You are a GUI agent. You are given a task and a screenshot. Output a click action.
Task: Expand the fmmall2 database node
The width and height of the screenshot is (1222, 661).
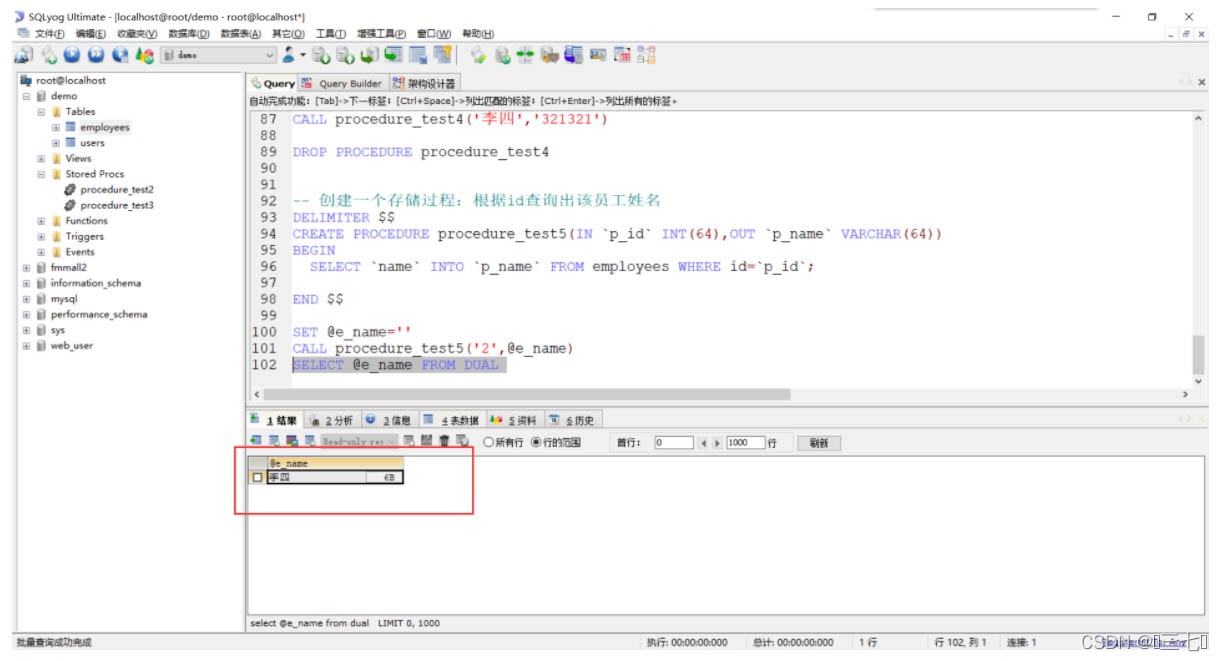pyautogui.click(x=26, y=268)
